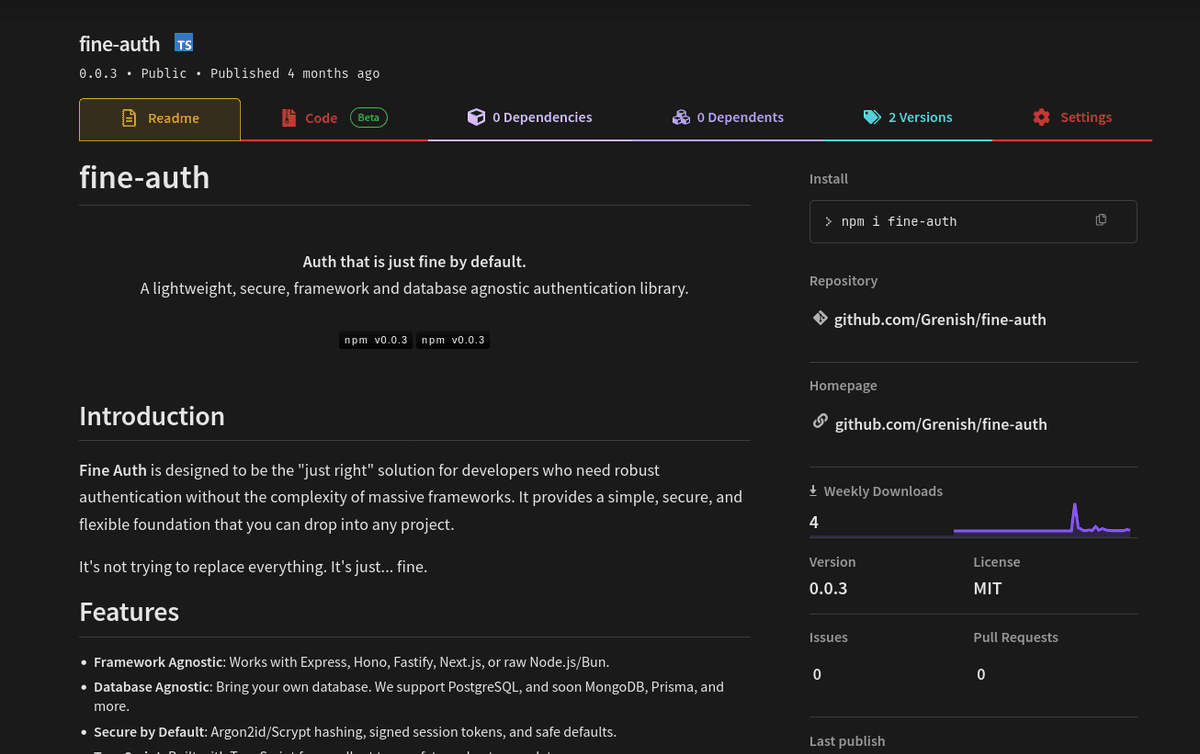Click the fine-auth package name at top
The width and height of the screenshot is (1200, 754).
click(120, 43)
